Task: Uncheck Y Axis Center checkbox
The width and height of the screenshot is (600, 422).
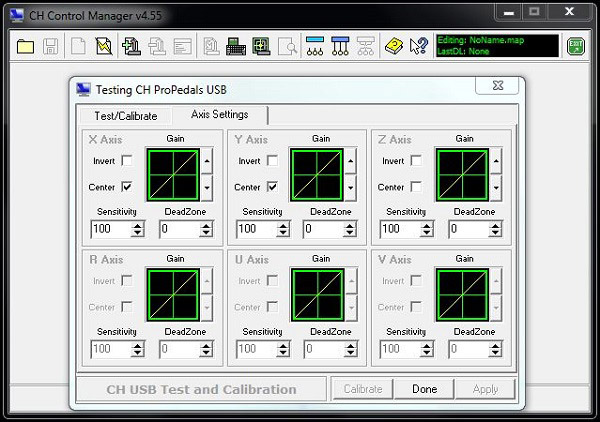Action: pyautogui.click(x=272, y=187)
